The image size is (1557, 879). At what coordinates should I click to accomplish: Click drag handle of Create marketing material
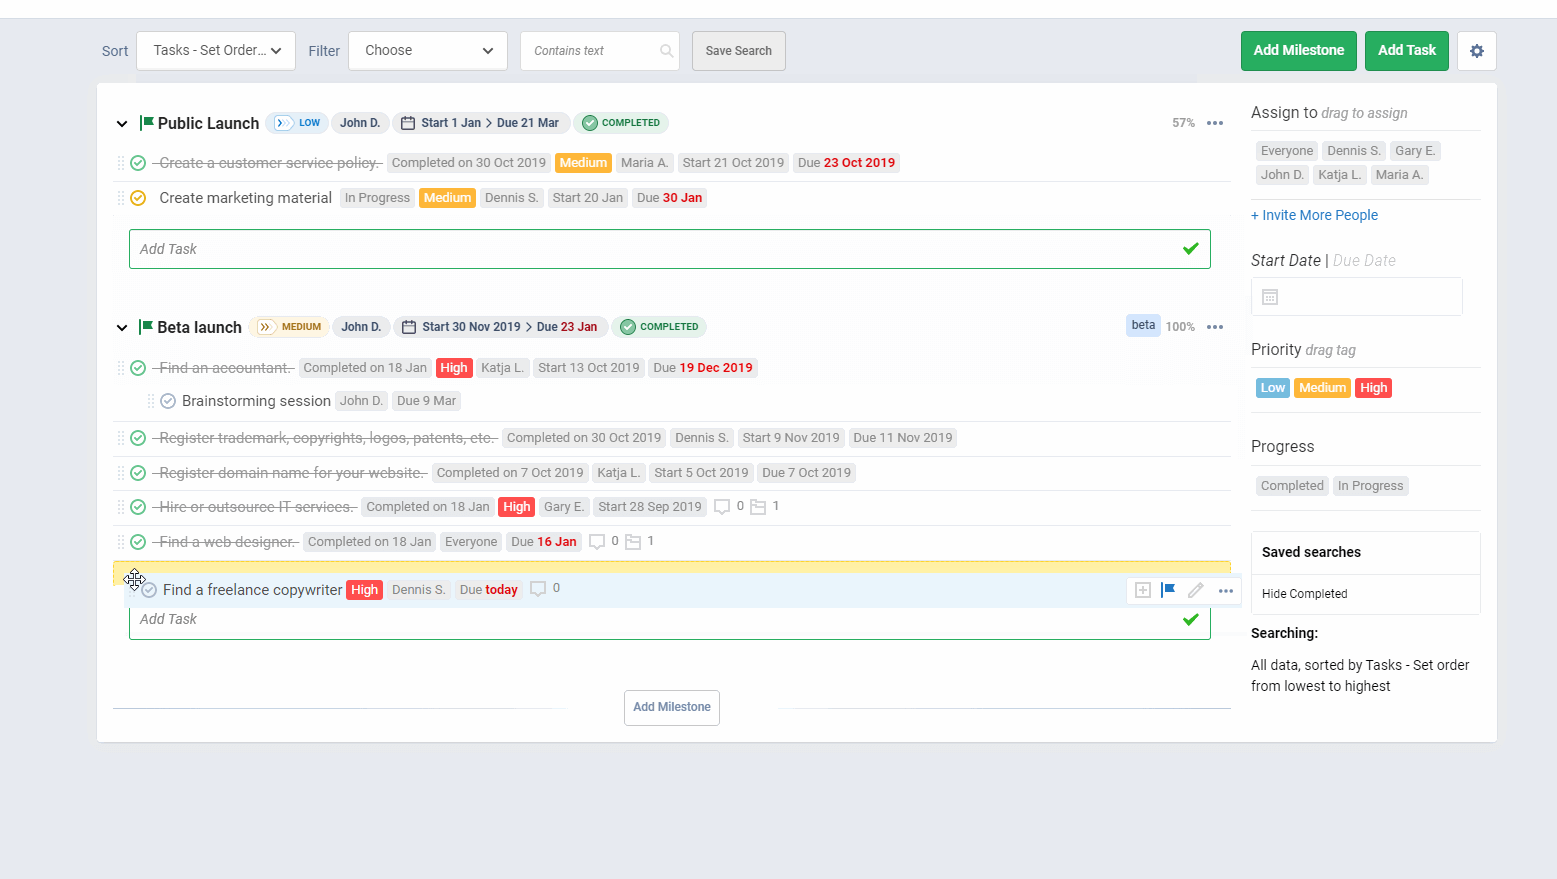click(x=121, y=198)
